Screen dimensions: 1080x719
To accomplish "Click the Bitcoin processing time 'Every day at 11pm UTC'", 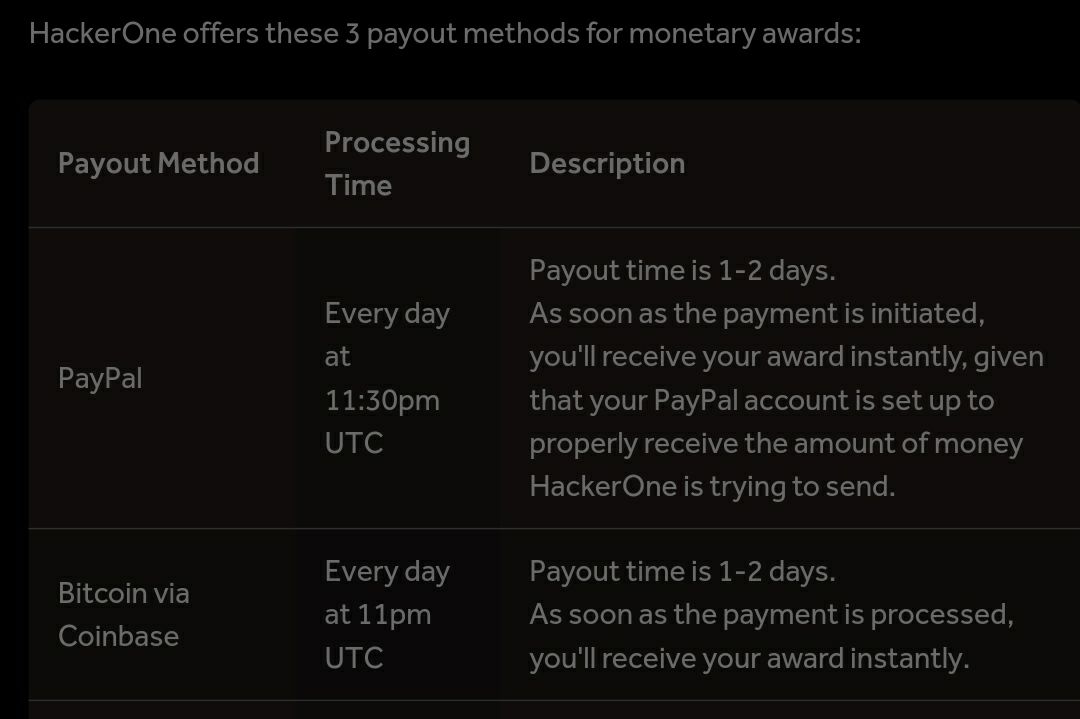I will click(x=387, y=614).
